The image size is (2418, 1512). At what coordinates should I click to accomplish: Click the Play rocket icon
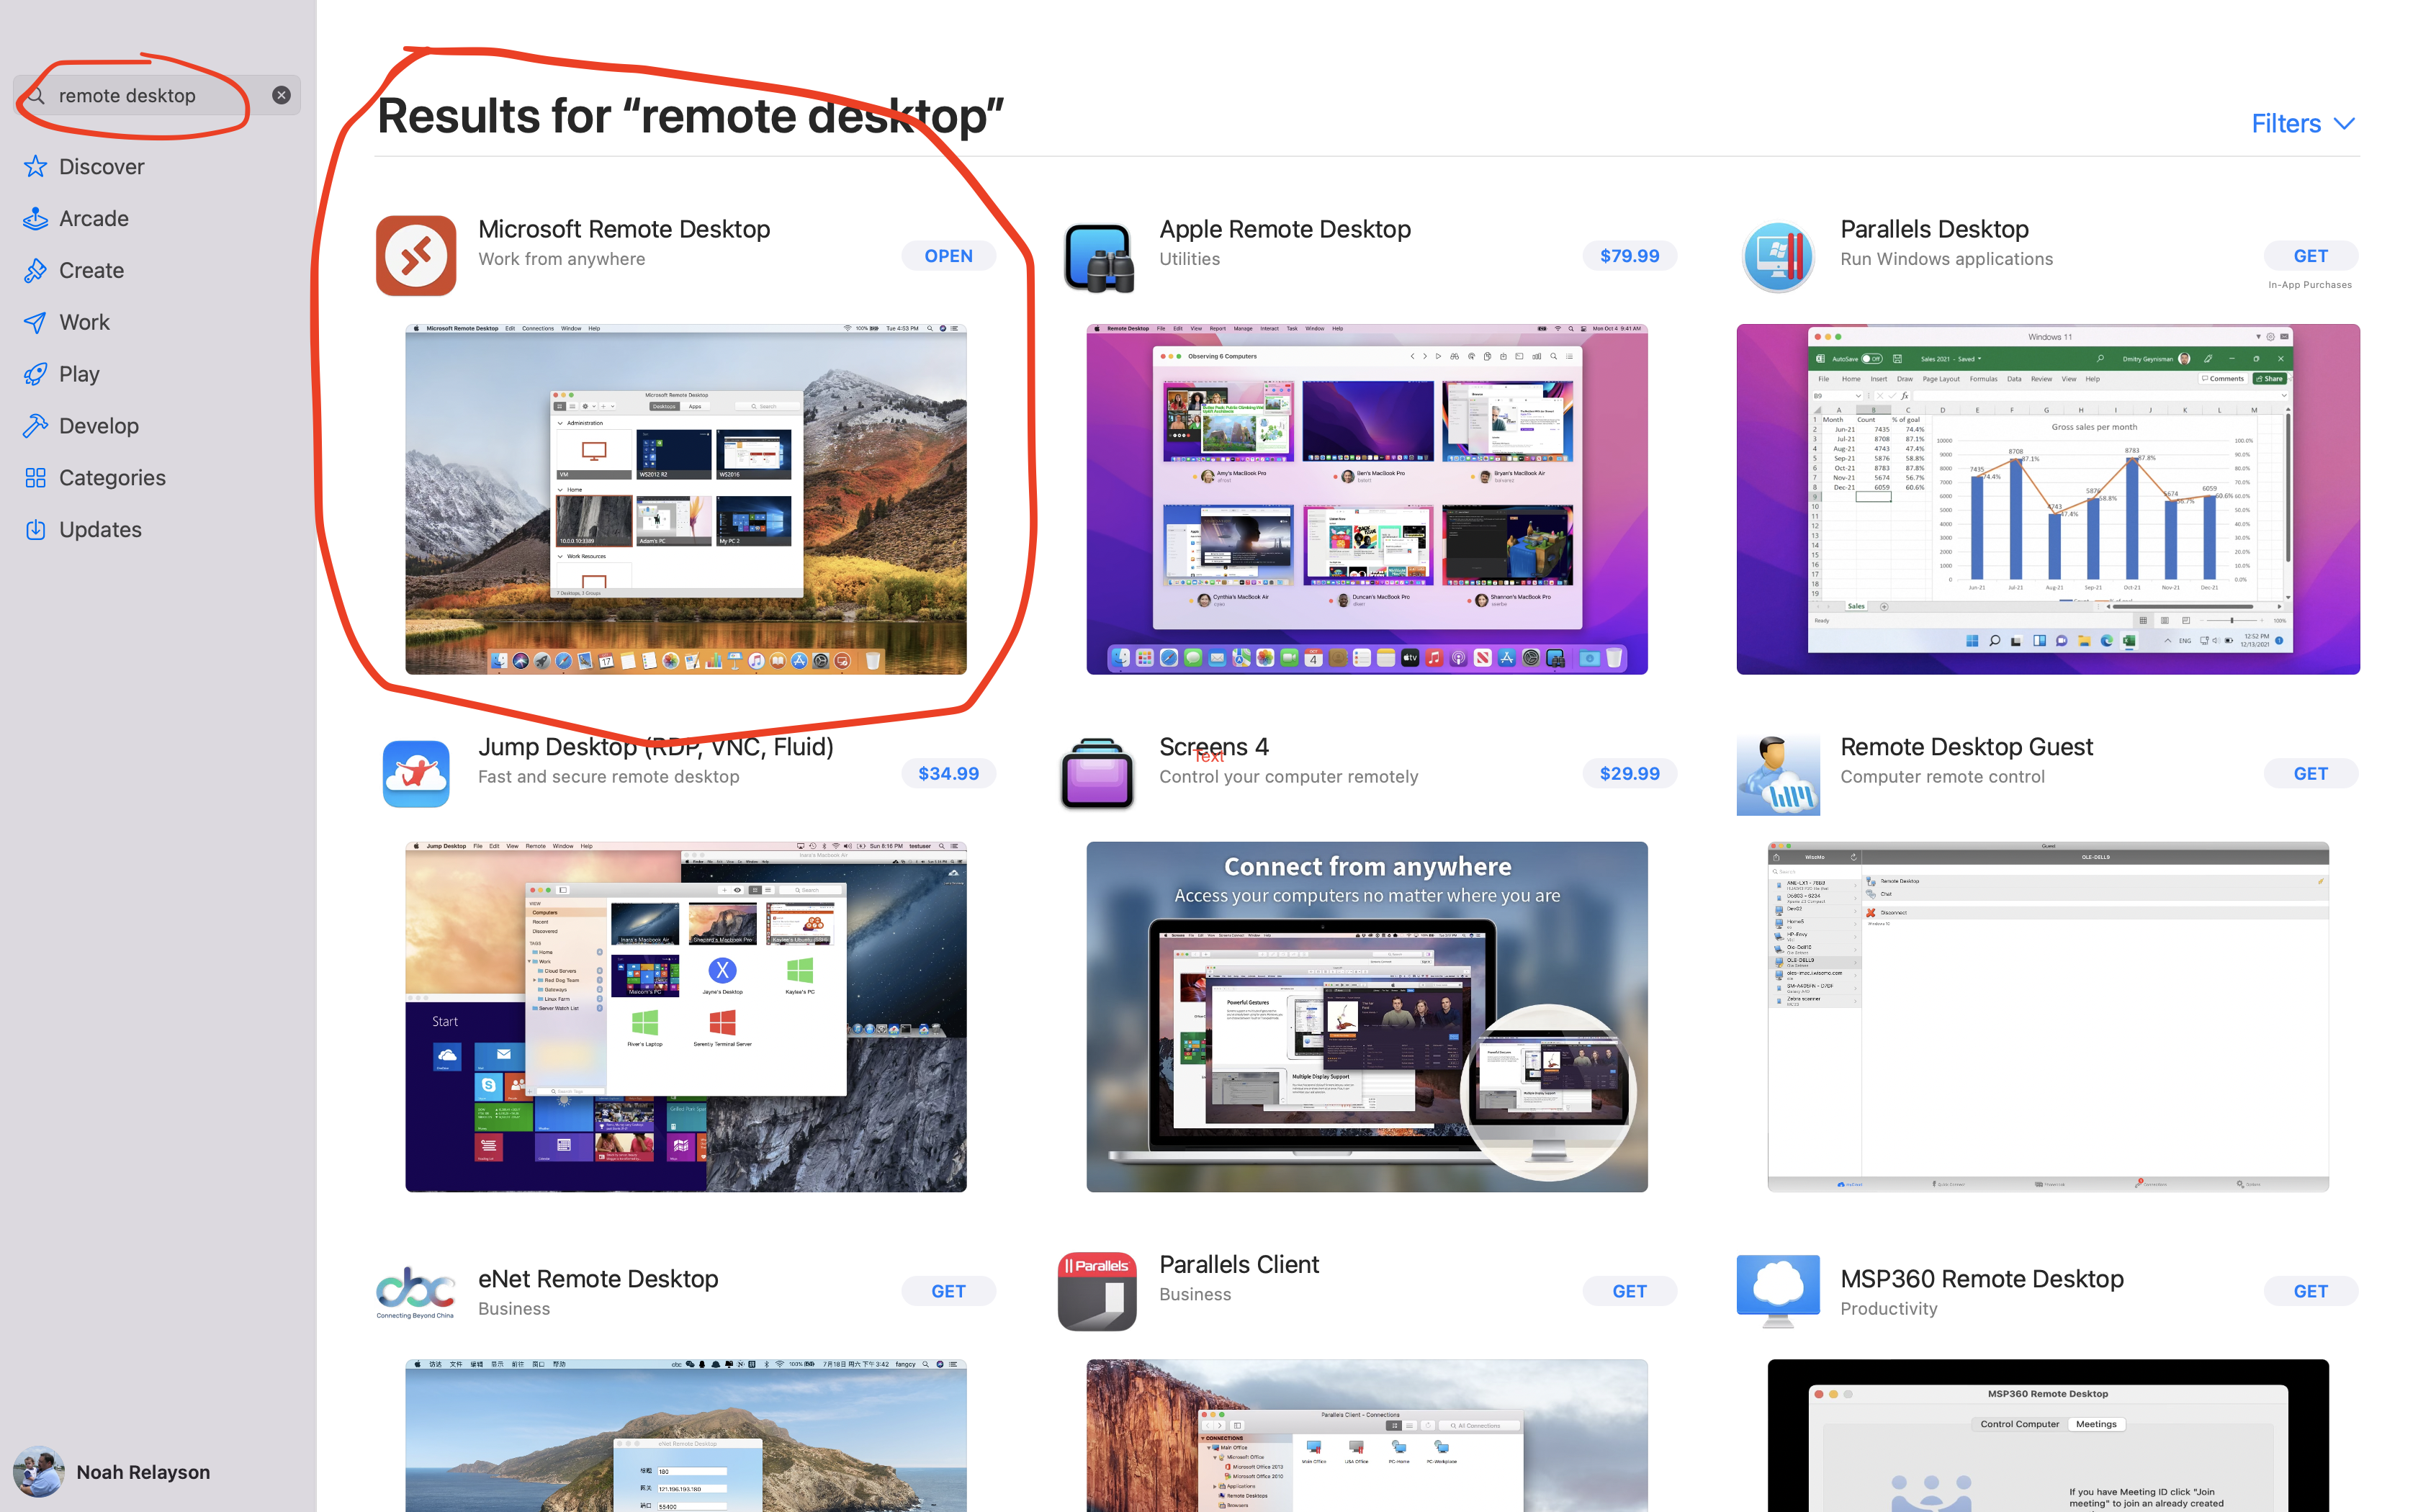(36, 374)
